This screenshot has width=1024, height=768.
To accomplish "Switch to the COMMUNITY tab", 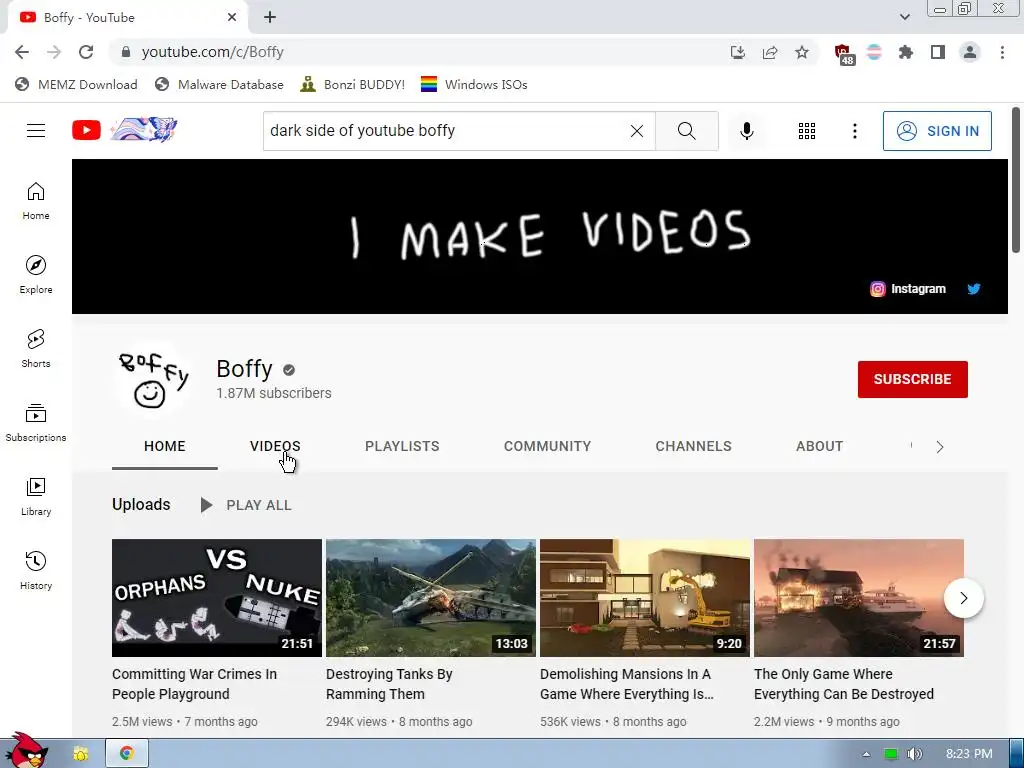I will pos(547,446).
